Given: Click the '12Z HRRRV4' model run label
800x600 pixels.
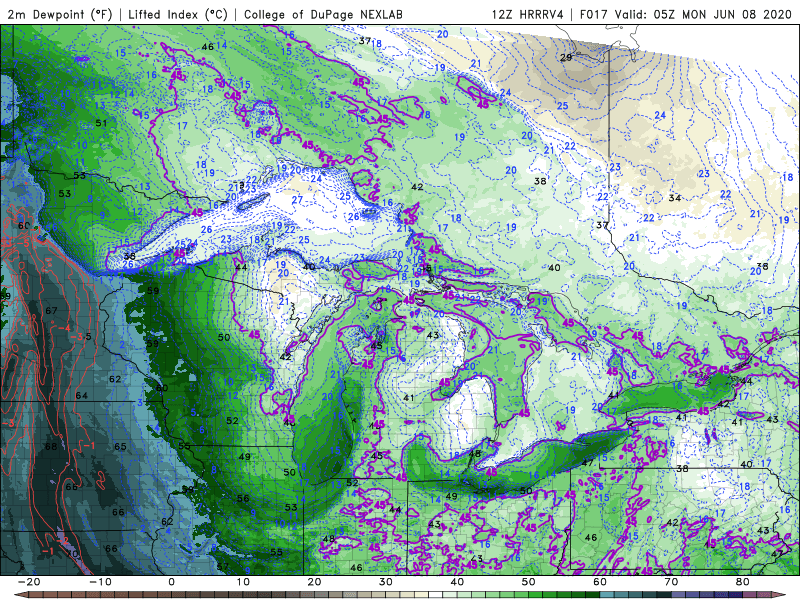Looking at the screenshot, I should (x=528, y=14).
